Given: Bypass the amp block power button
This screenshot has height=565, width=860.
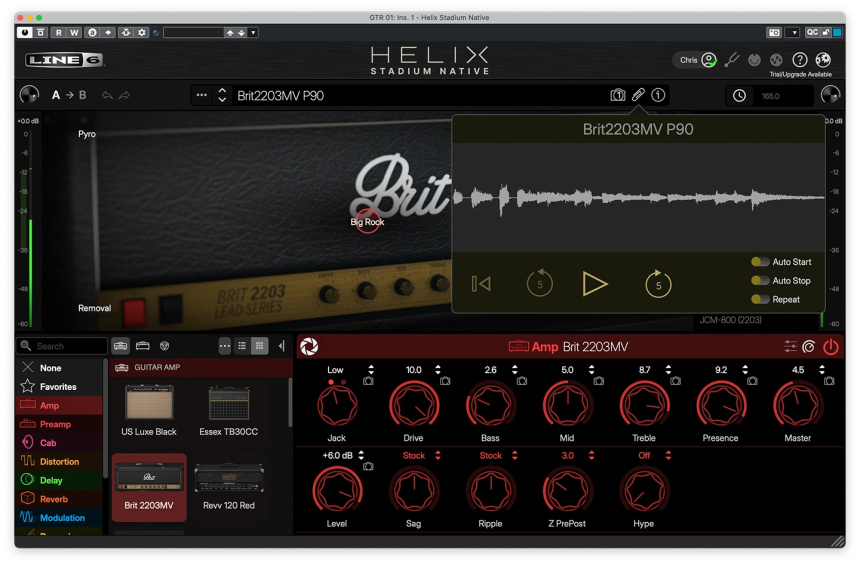Looking at the screenshot, I should (x=830, y=346).
